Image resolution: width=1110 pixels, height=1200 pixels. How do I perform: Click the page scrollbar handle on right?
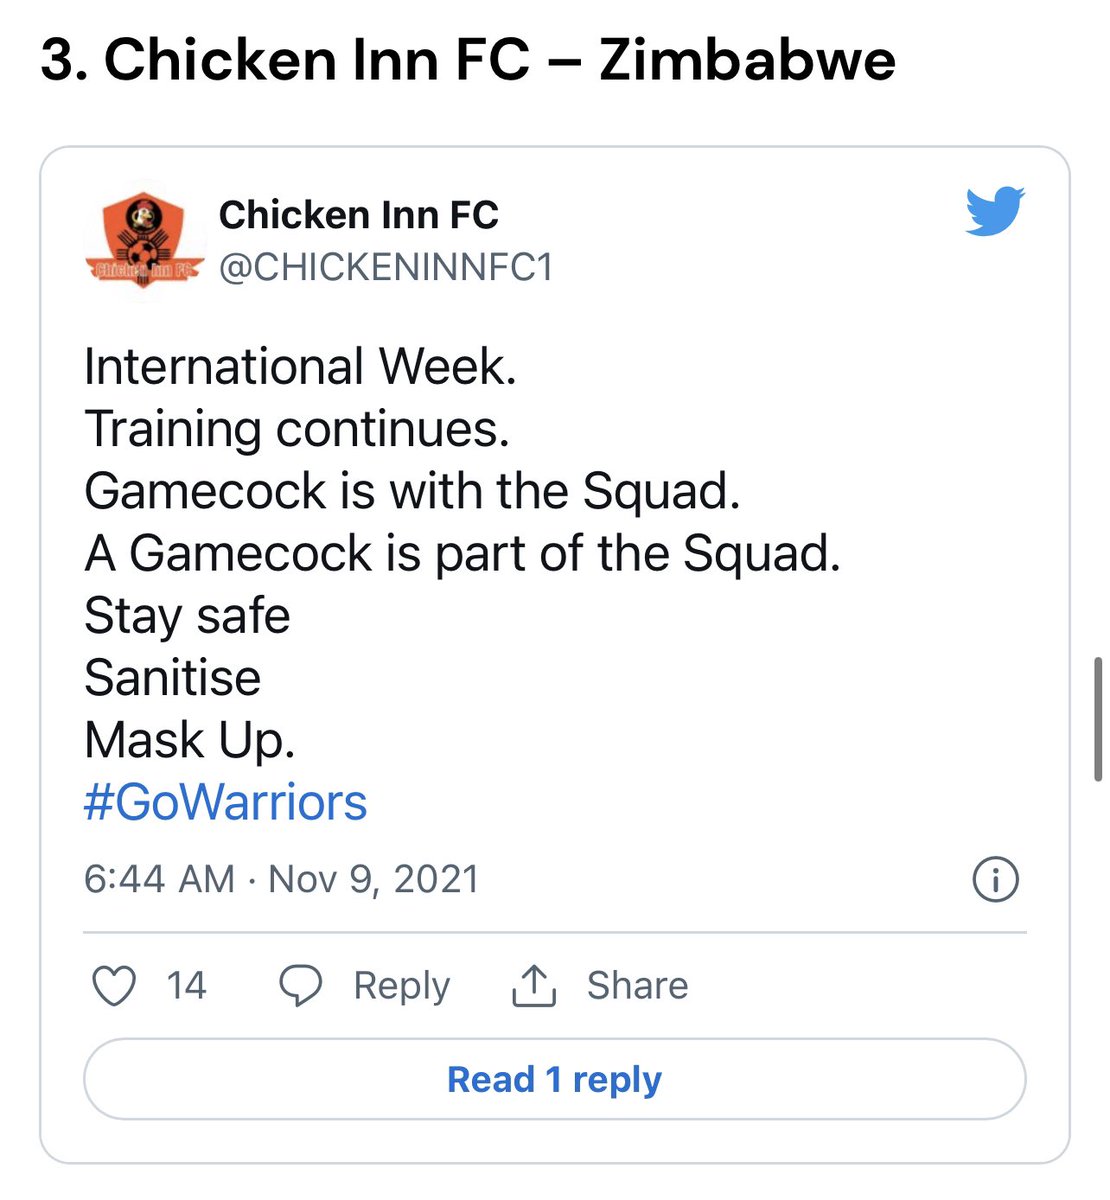(x=1098, y=719)
